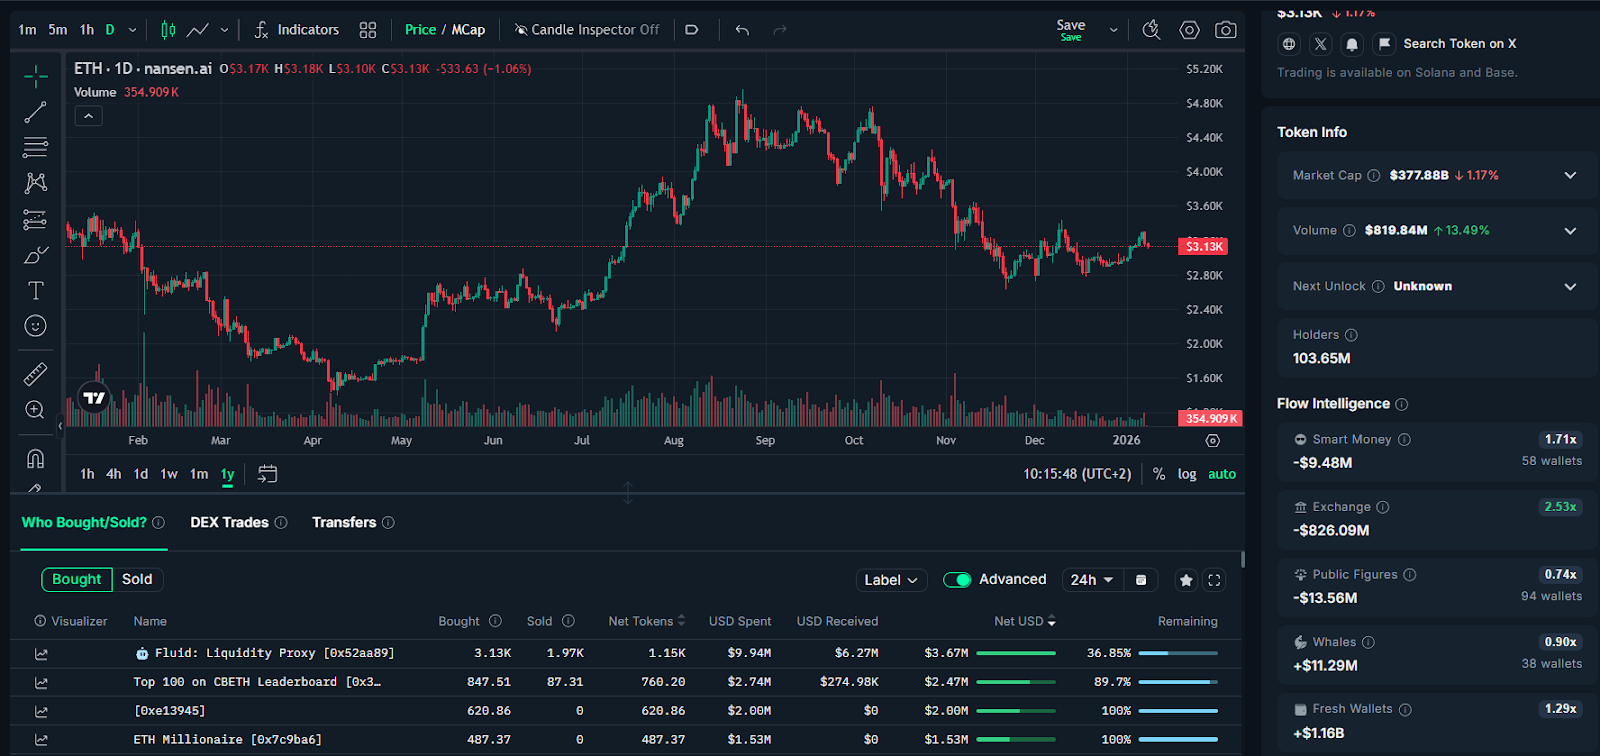Open the X (Twitter) social icon

[1320, 44]
